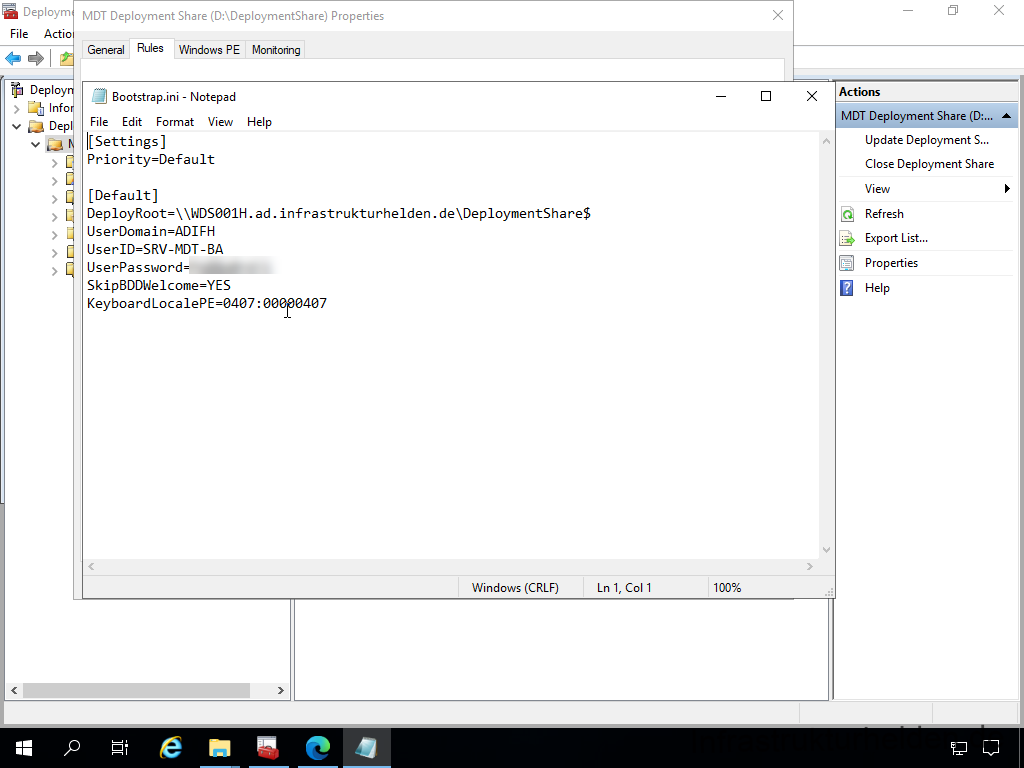Open the notification center icon
Viewport: 1024px width, 768px height.
coord(991,747)
